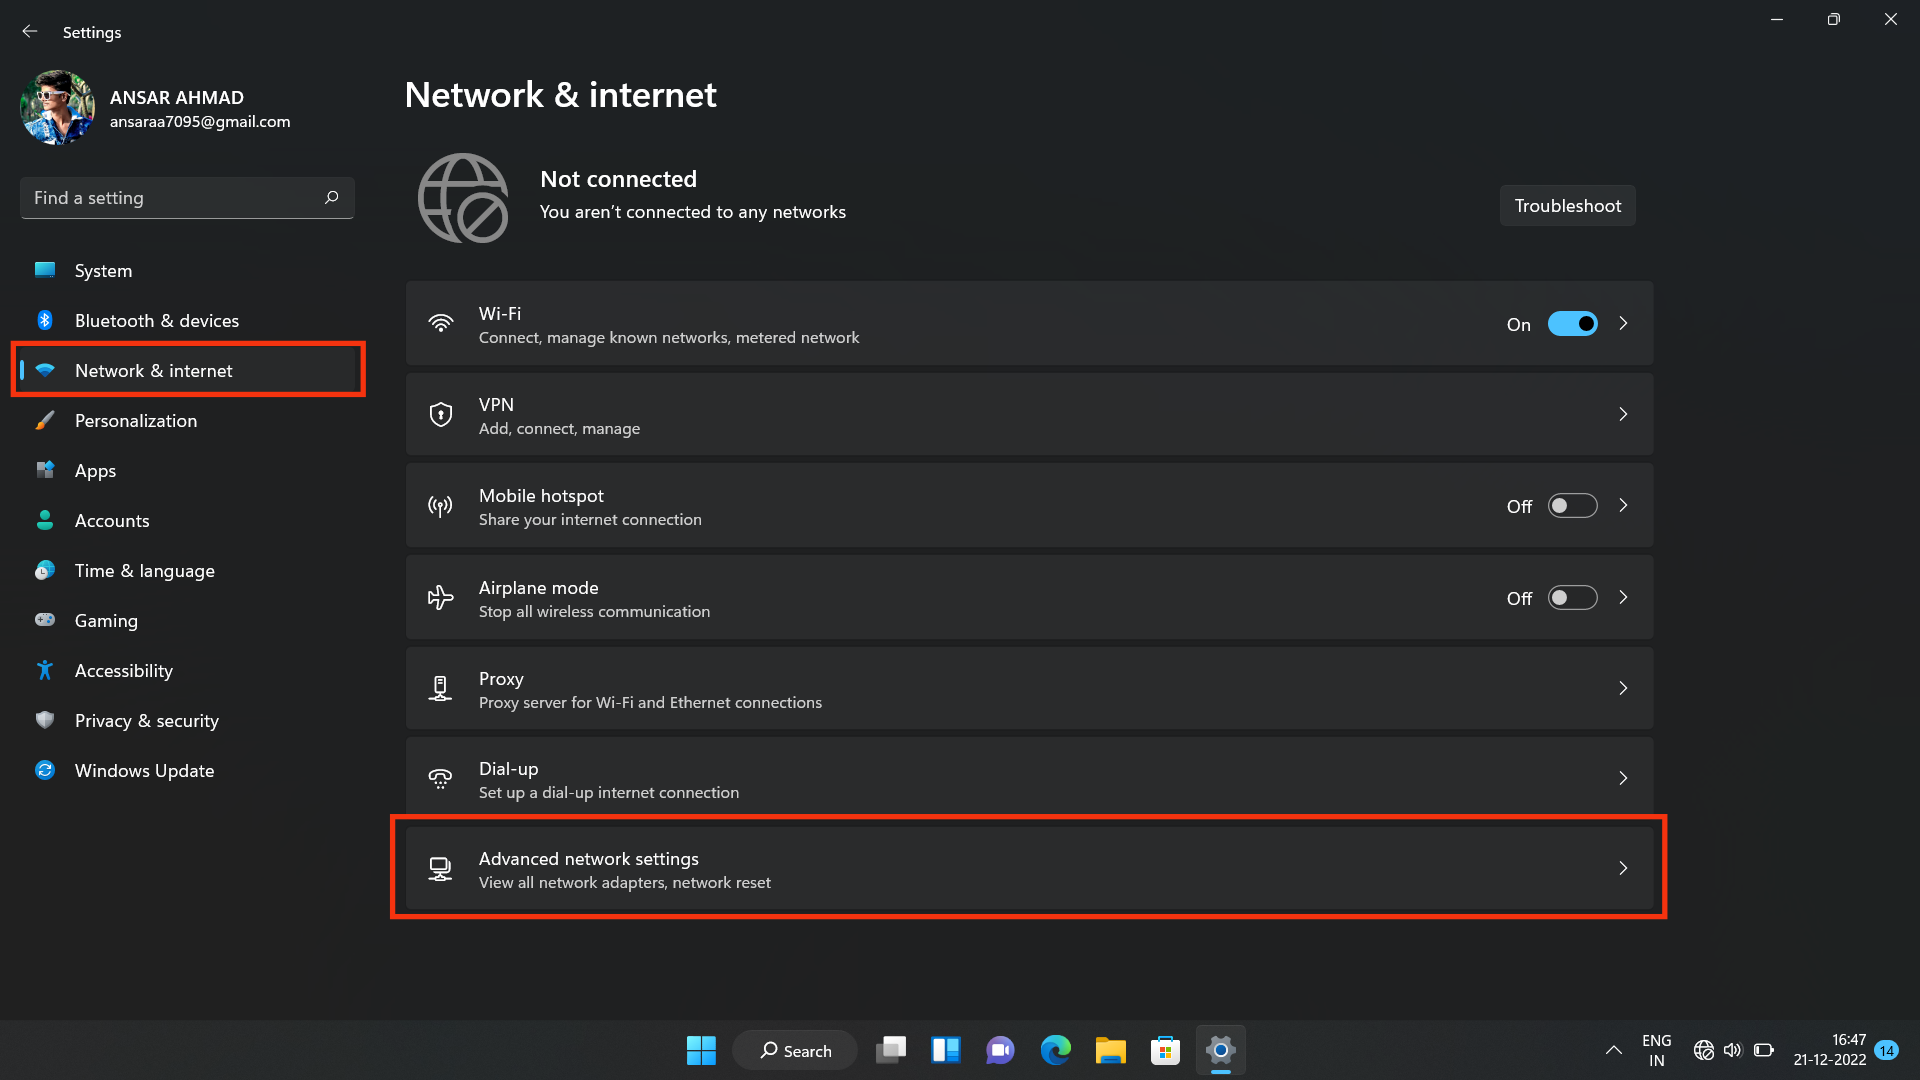The height and width of the screenshot is (1080, 1920).
Task: Click the Proxy heading text
Action: point(501,679)
